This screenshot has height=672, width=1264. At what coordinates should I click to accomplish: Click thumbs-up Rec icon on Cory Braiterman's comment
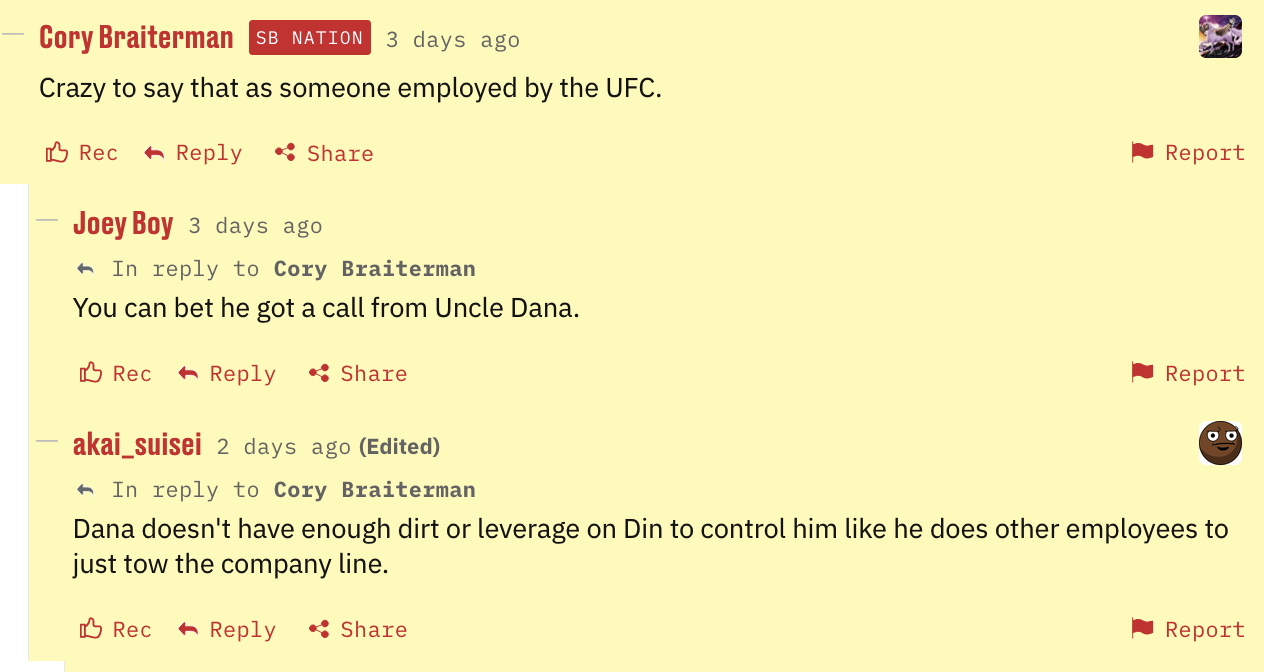(x=57, y=153)
